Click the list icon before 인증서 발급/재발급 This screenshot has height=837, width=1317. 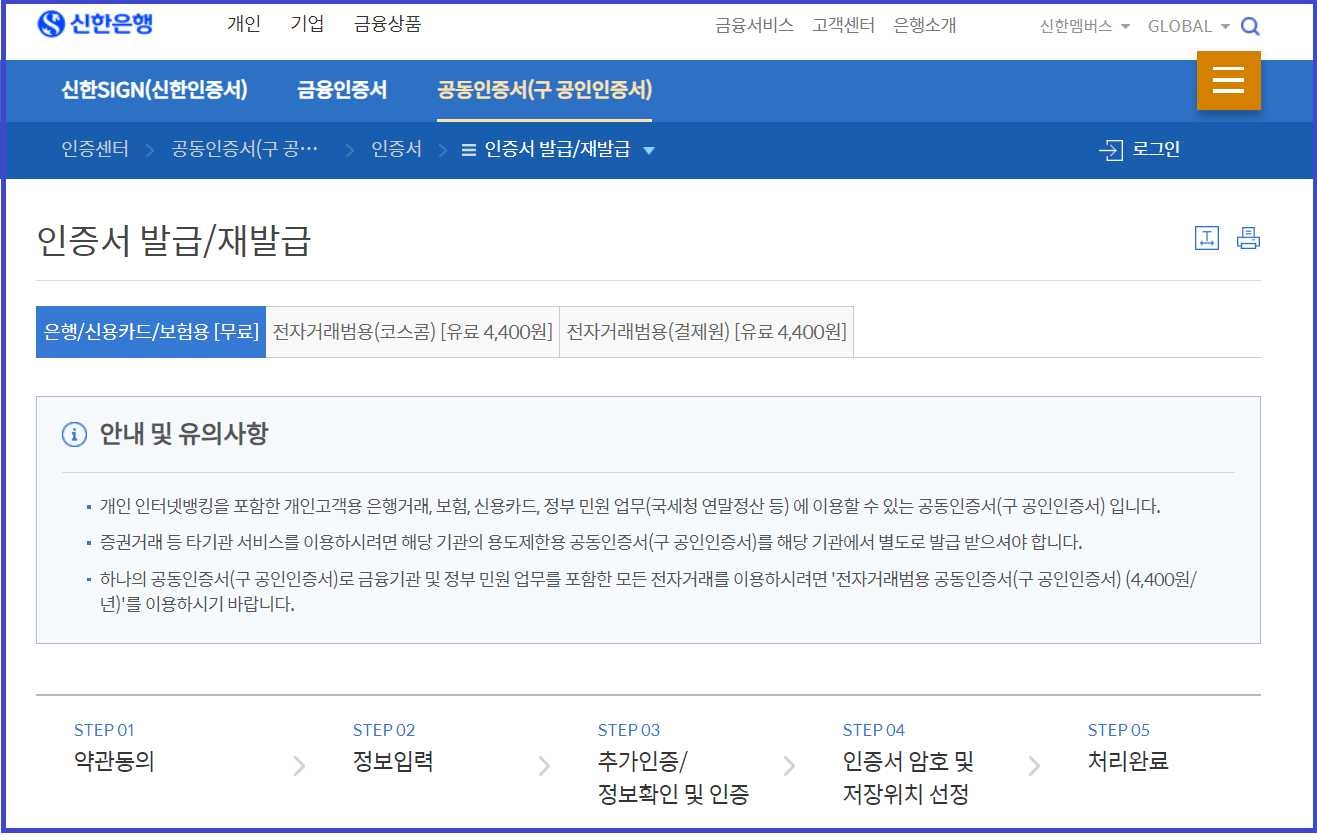coord(468,151)
